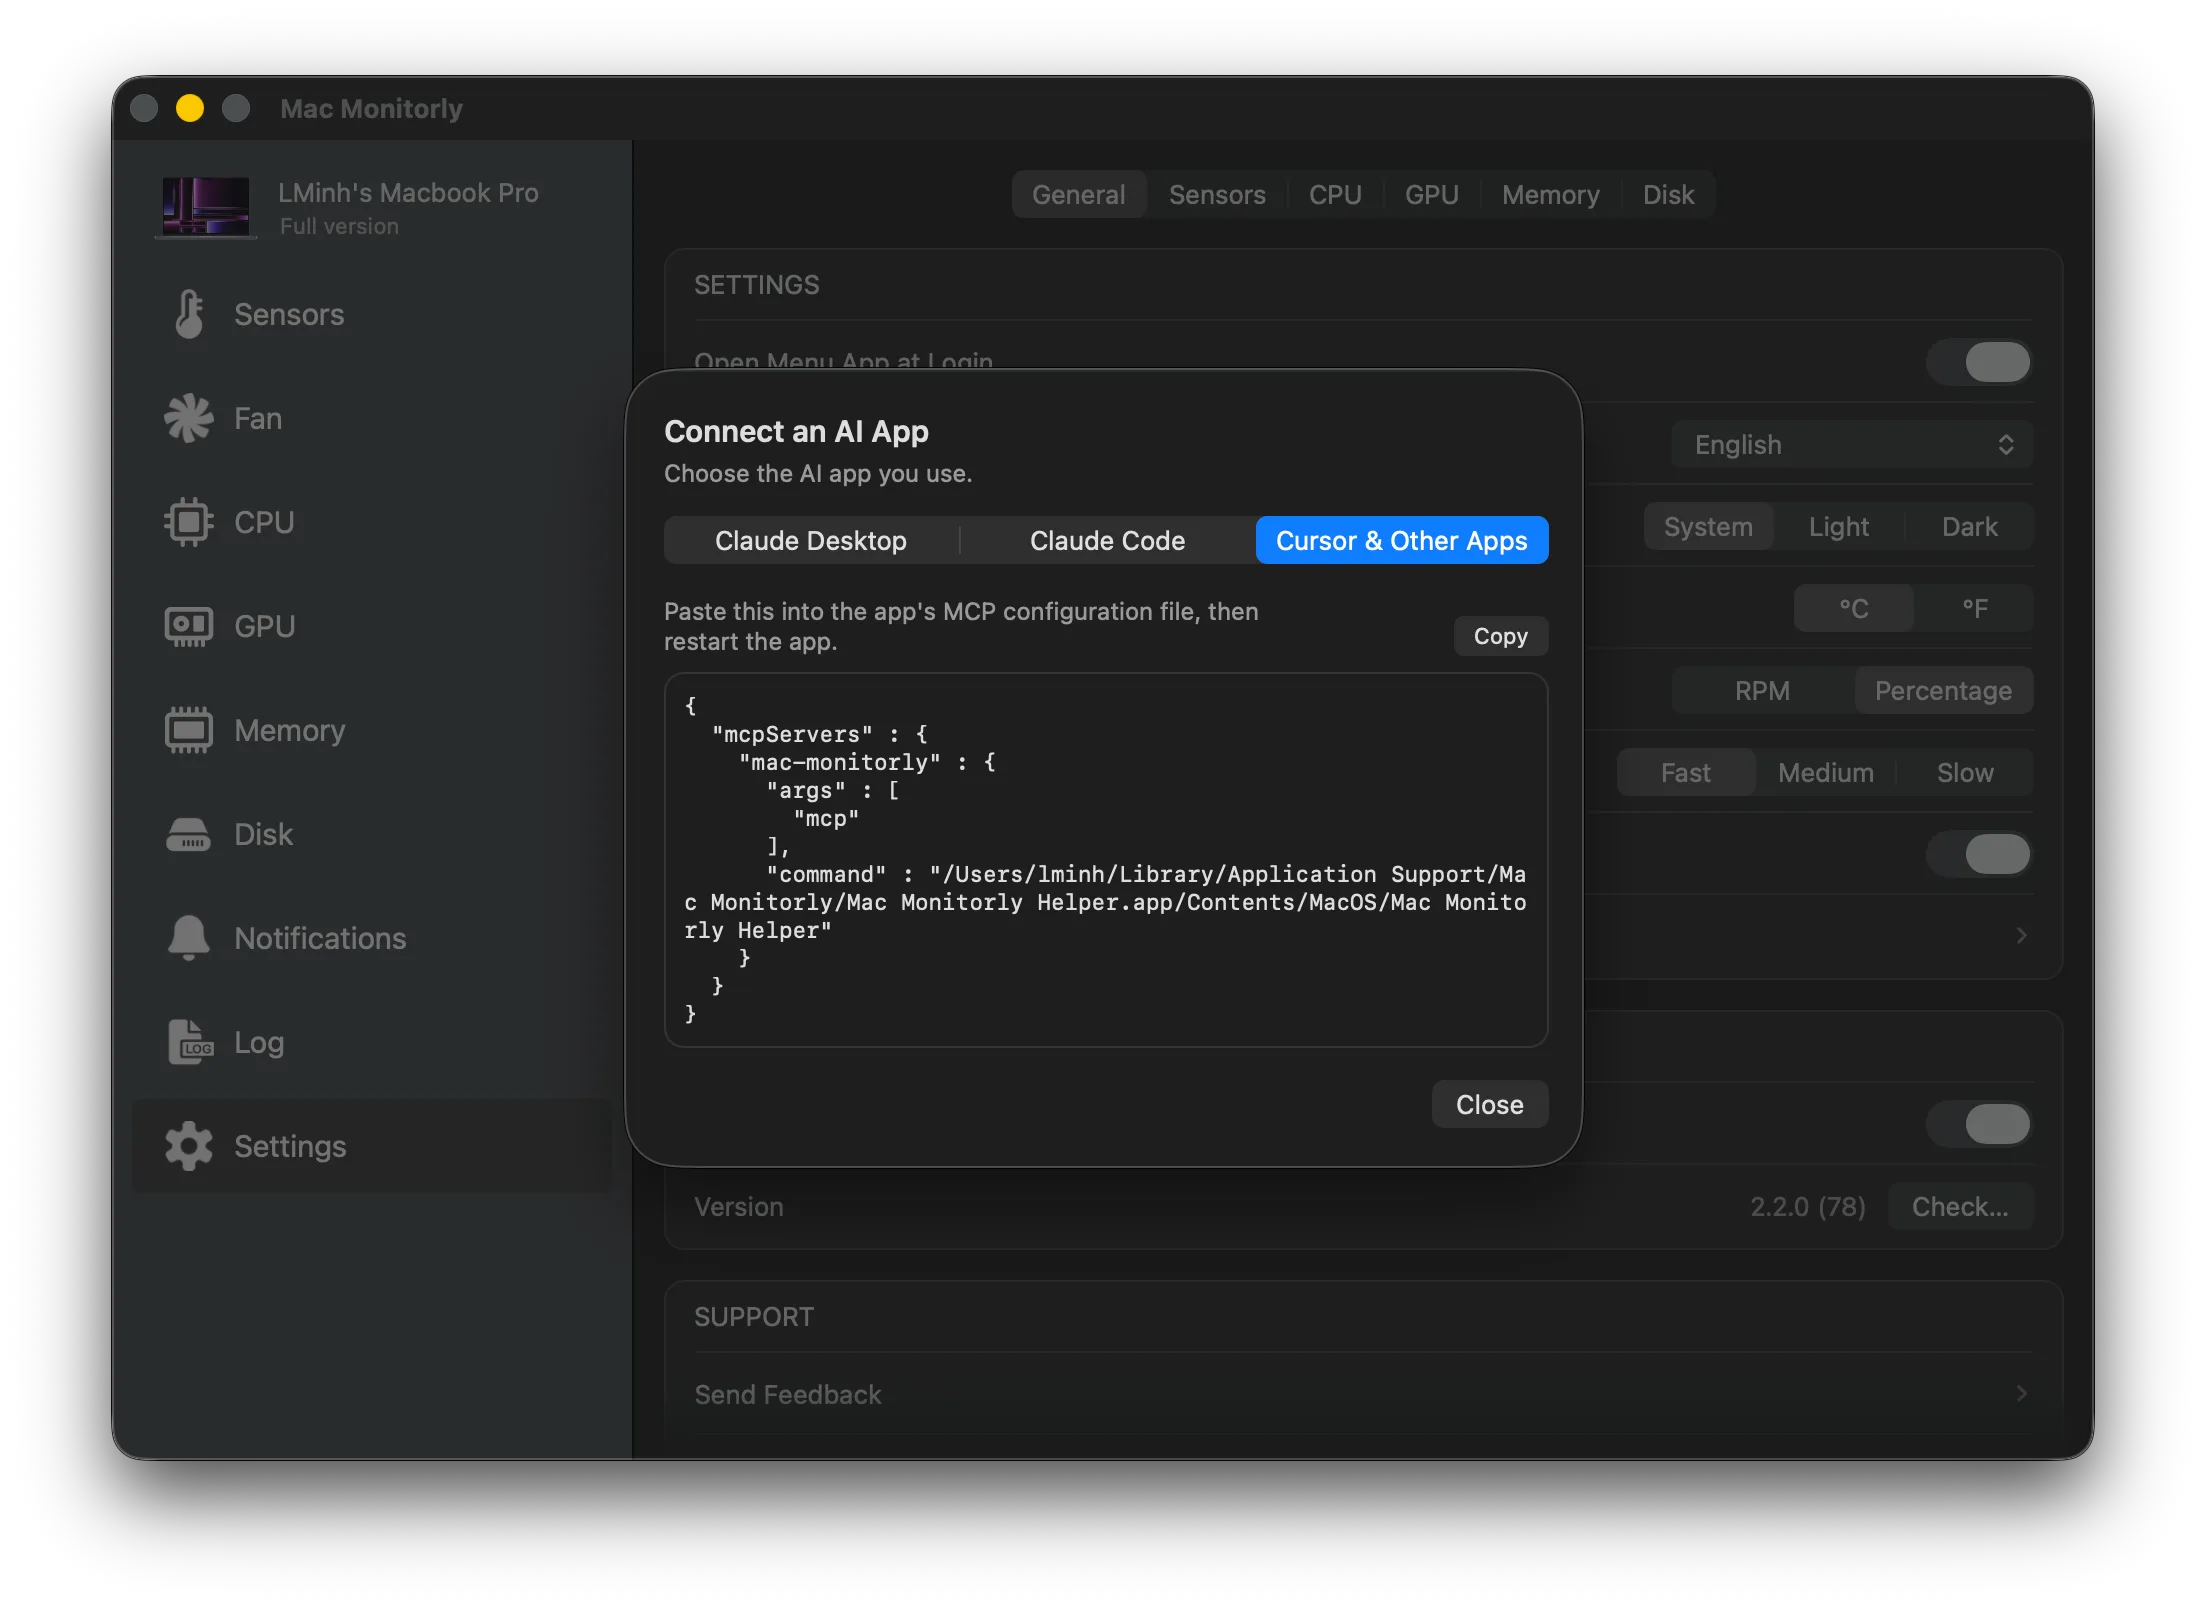Toggle the switch above the Version row
This screenshot has height=1608, width=2206.
(x=1980, y=1124)
